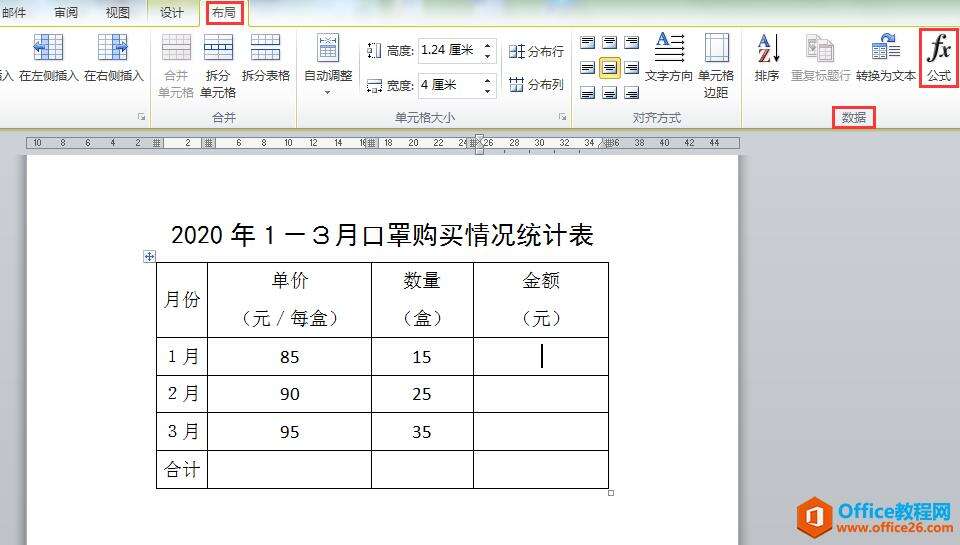The width and height of the screenshot is (960, 545).
Task: Click cell with quantity 25
Action: click(422, 394)
